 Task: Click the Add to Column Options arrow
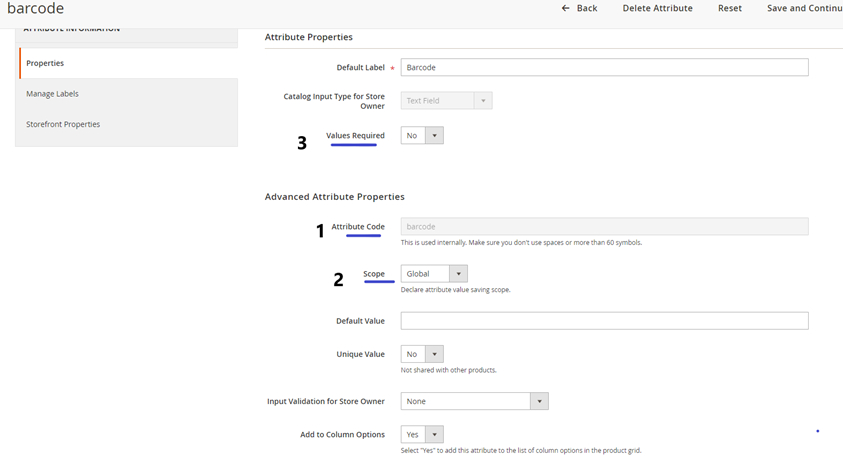click(434, 434)
